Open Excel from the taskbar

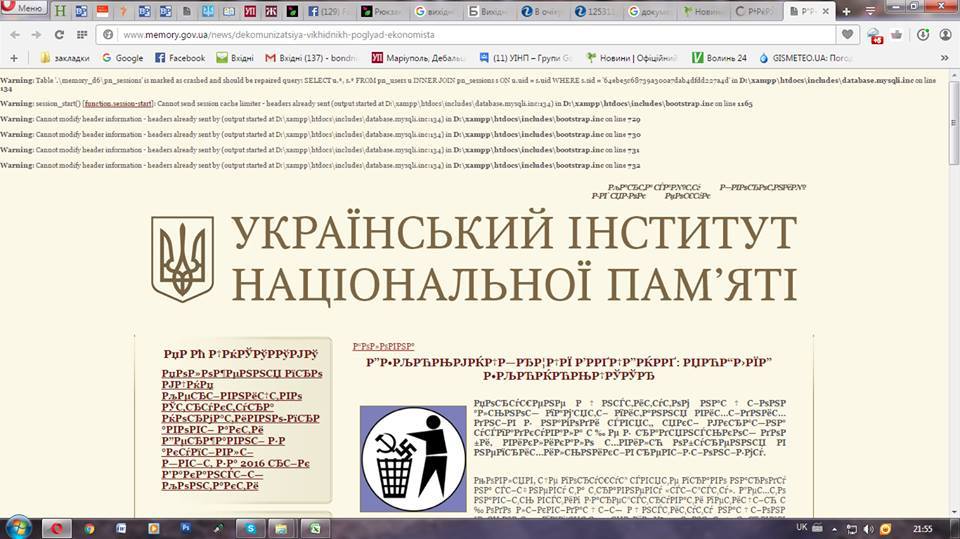[315, 529]
